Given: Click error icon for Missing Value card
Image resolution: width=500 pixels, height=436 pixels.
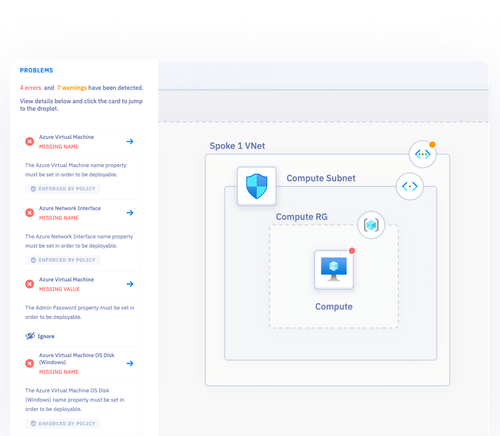Looking at the screenshot, I should pos(30,284).
